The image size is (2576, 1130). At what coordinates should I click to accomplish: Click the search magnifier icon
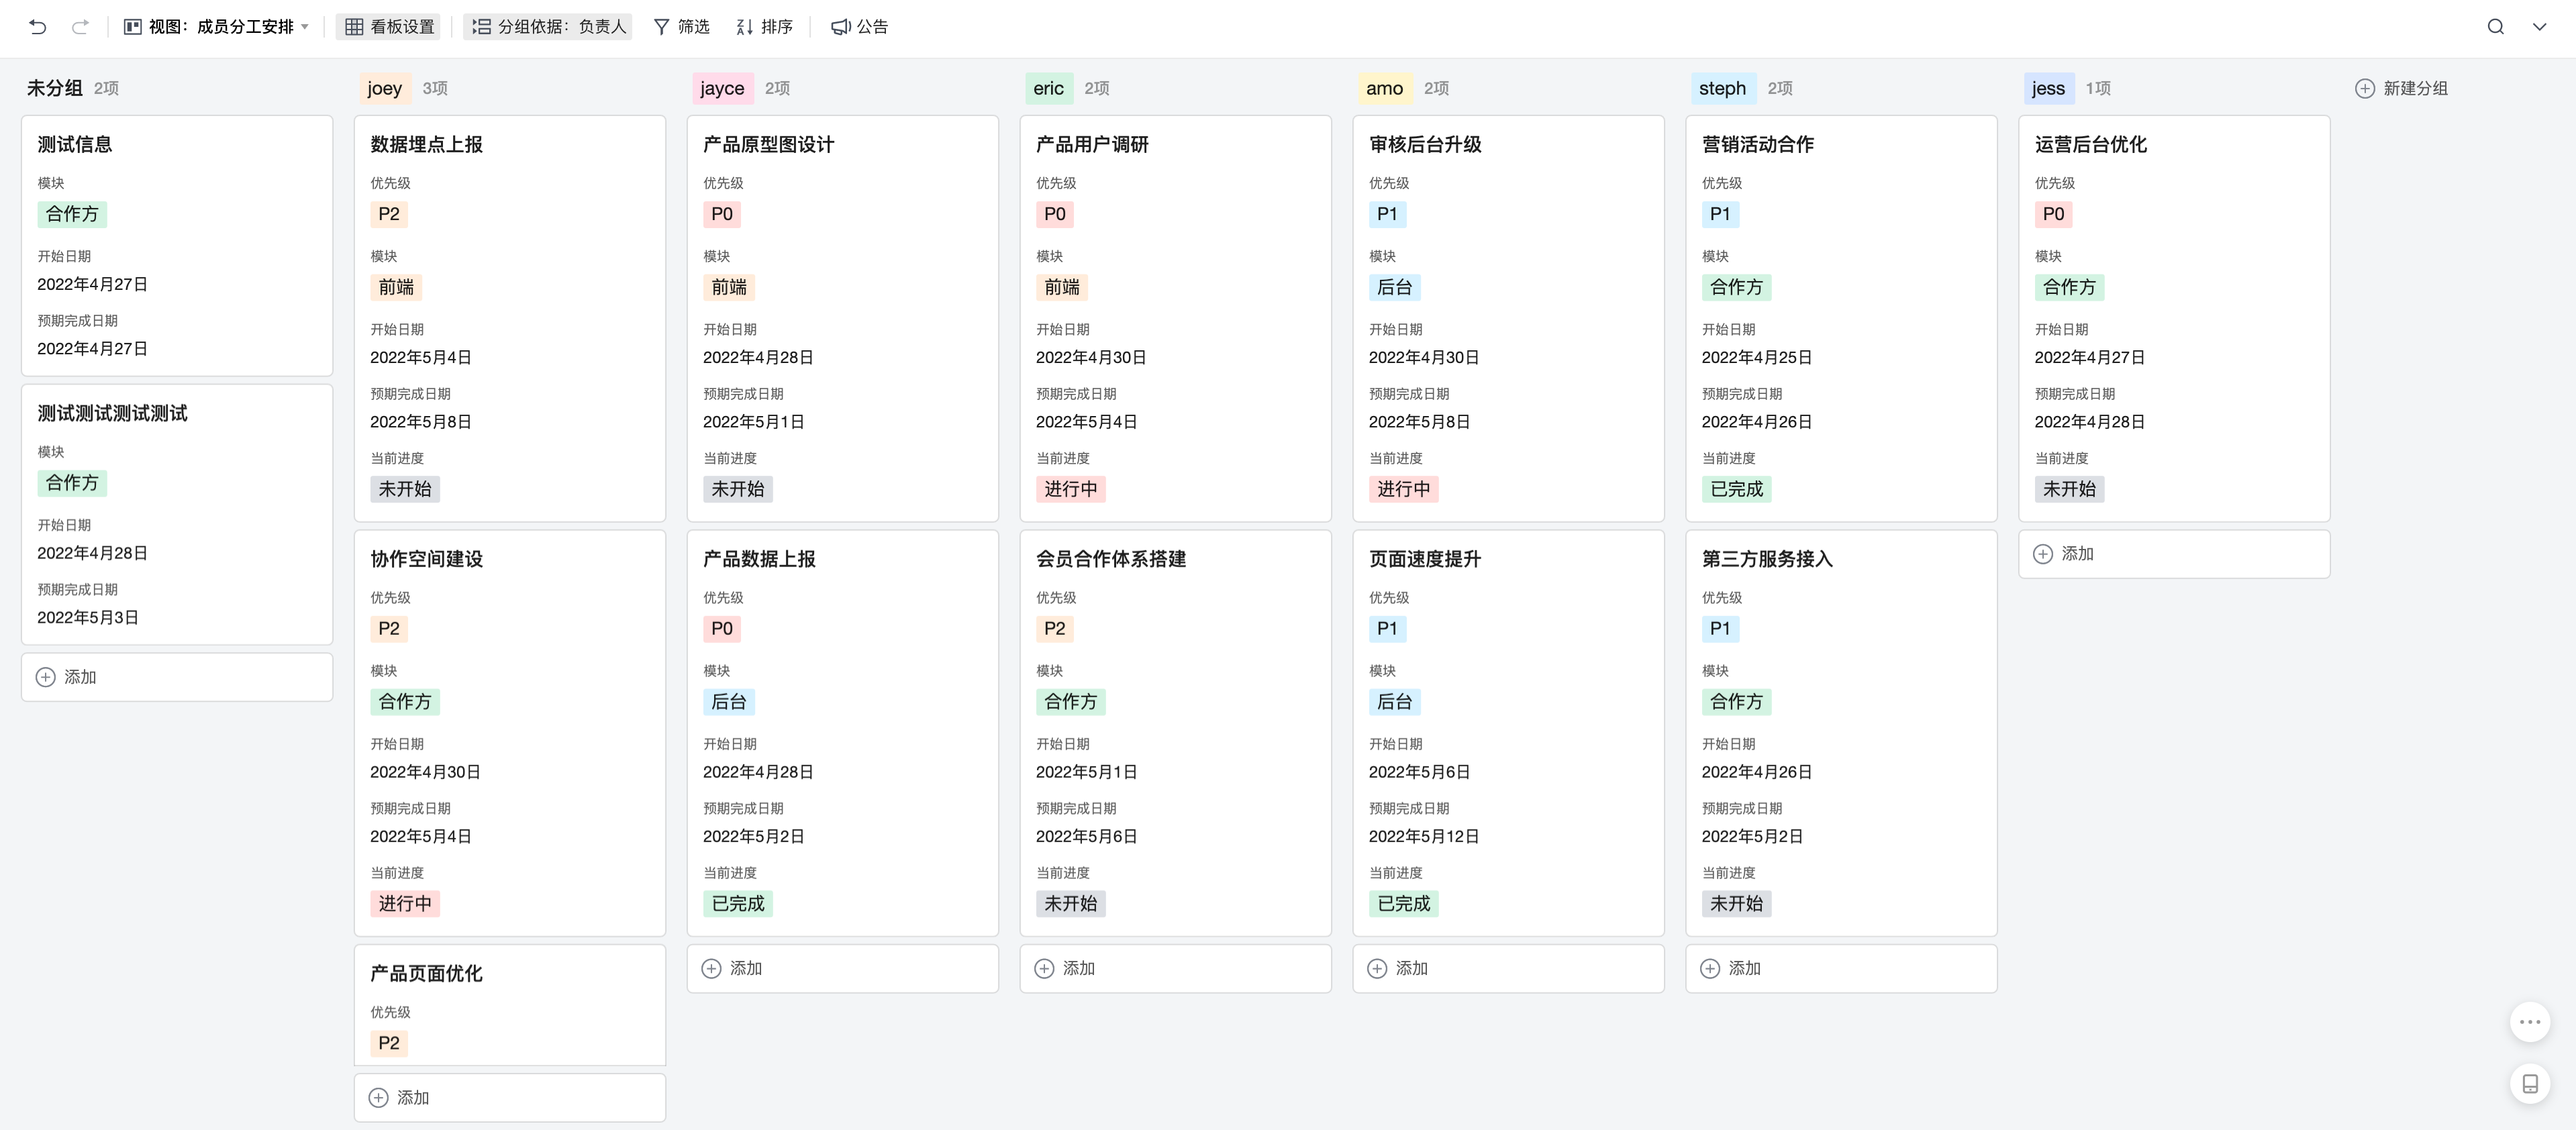(2495, 27)
